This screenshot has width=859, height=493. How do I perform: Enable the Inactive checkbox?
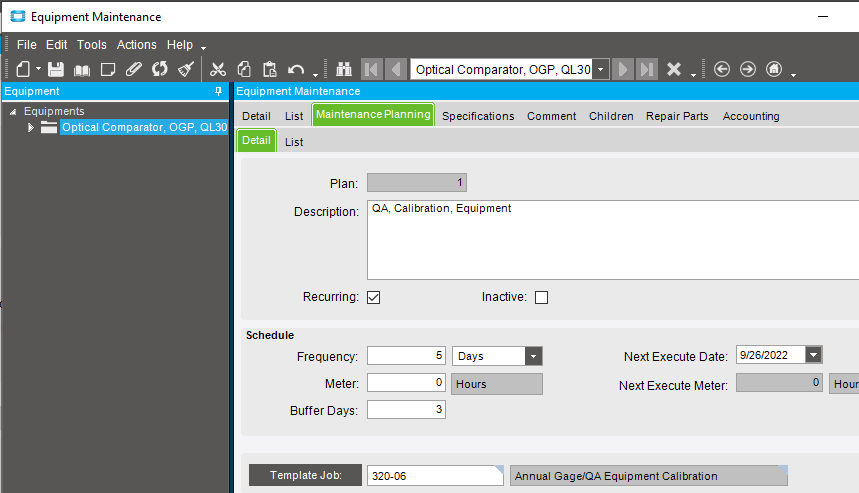click(x=542, y=297)
